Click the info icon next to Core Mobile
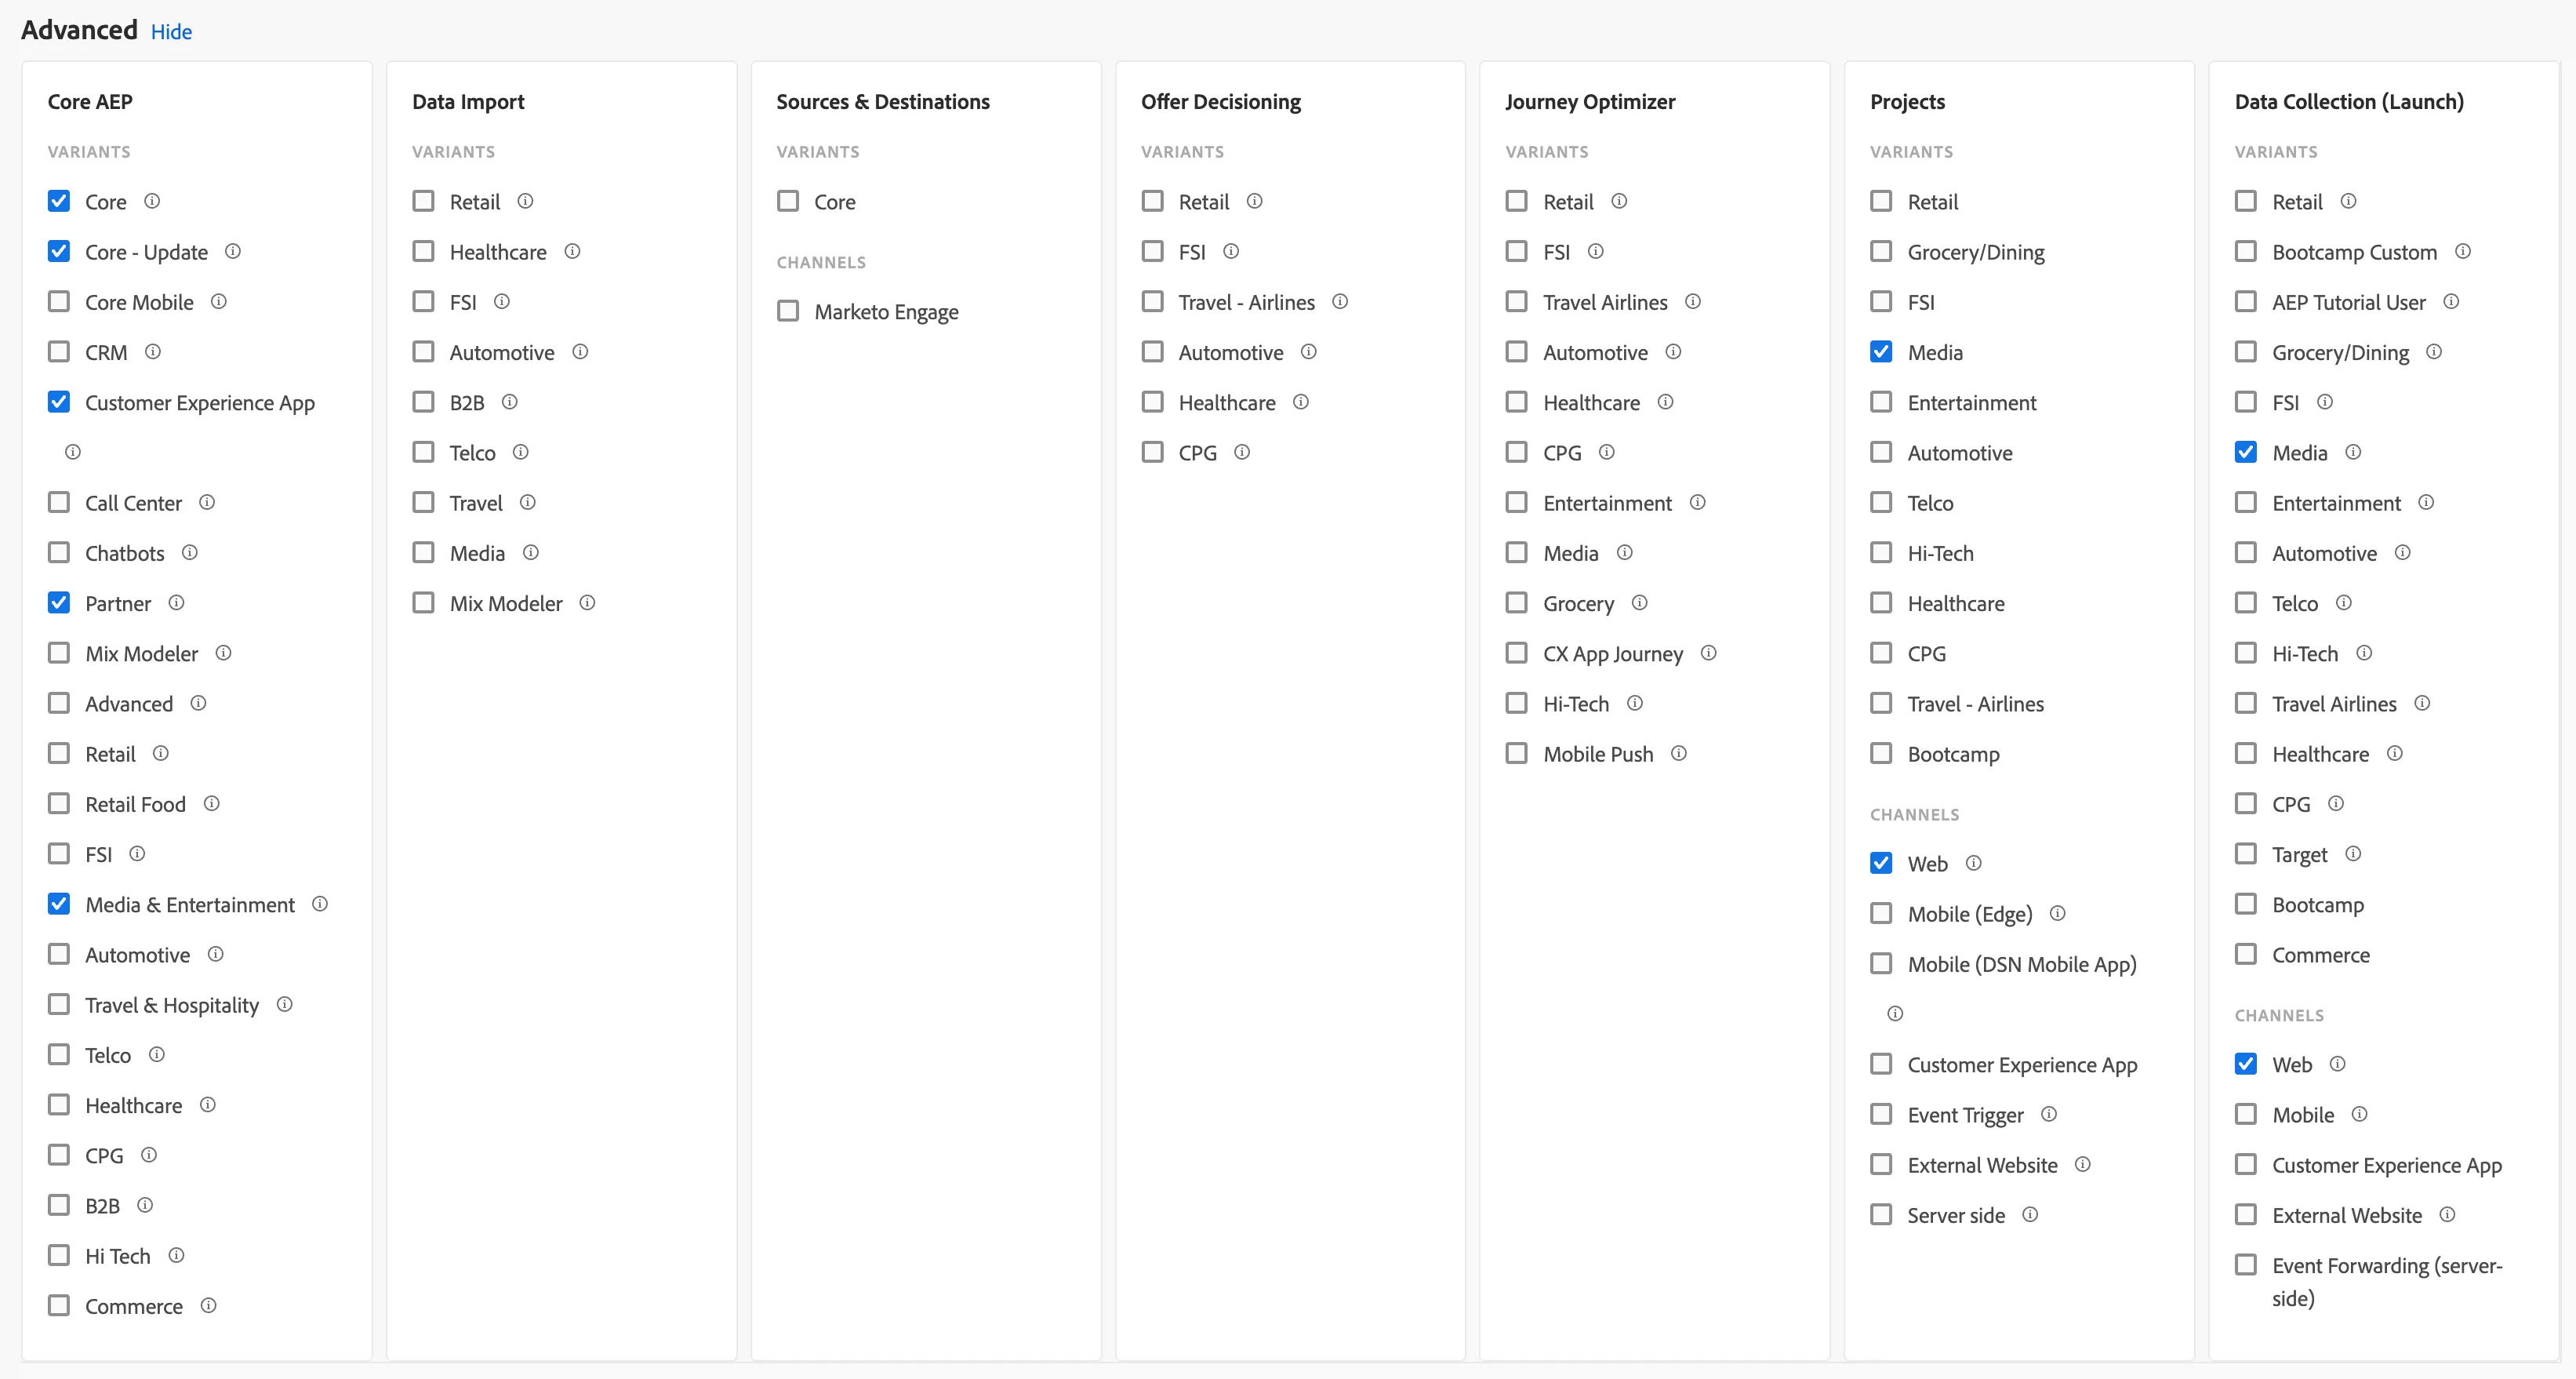2576x1379 pixels. tap(218, 301)
